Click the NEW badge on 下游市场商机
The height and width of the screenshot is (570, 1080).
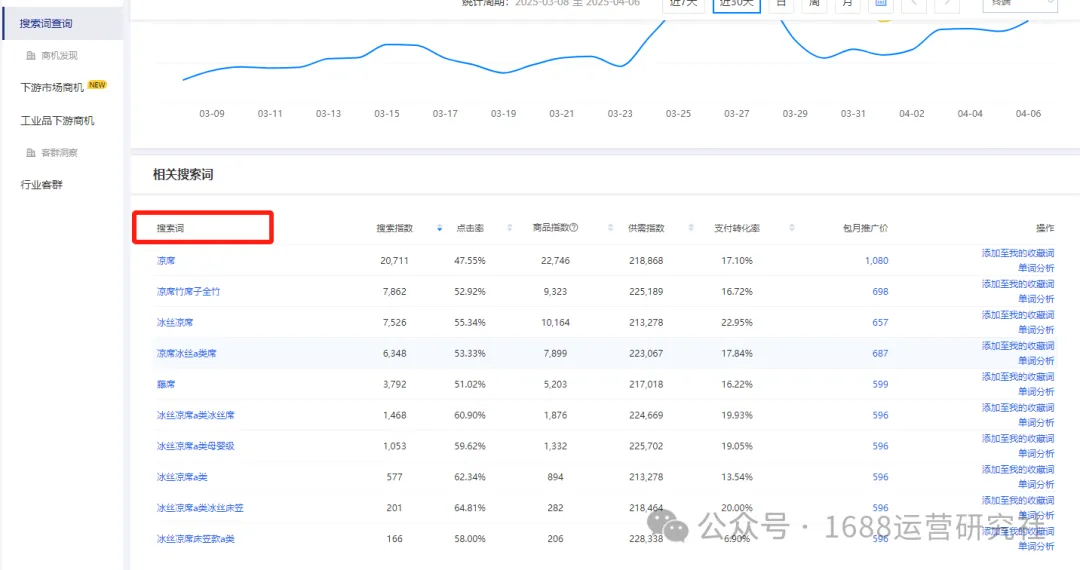click(97, 85)
